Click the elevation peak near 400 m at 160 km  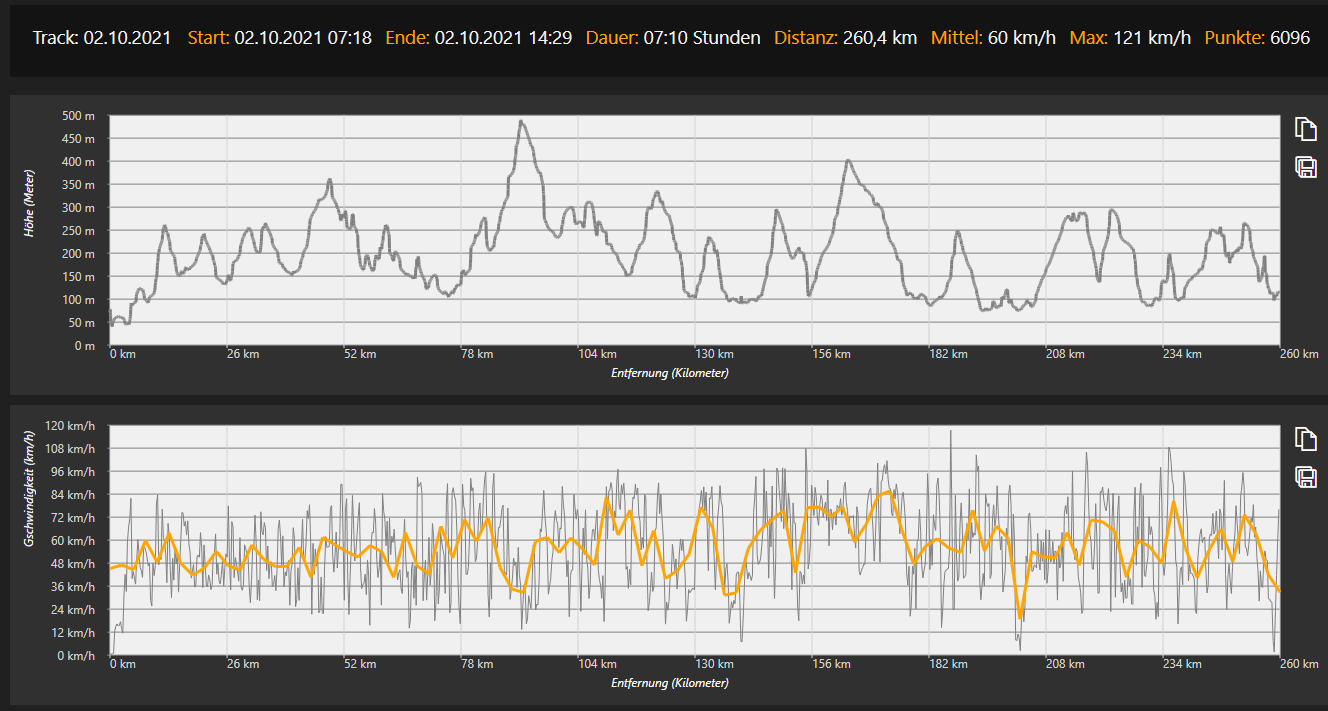coord(848,161)
